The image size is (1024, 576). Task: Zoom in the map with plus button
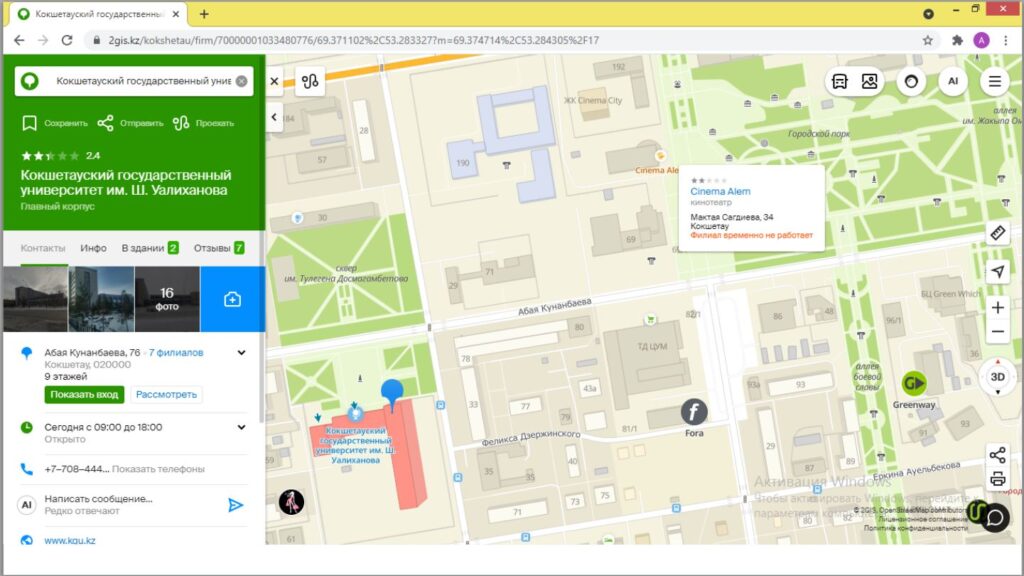997,308
